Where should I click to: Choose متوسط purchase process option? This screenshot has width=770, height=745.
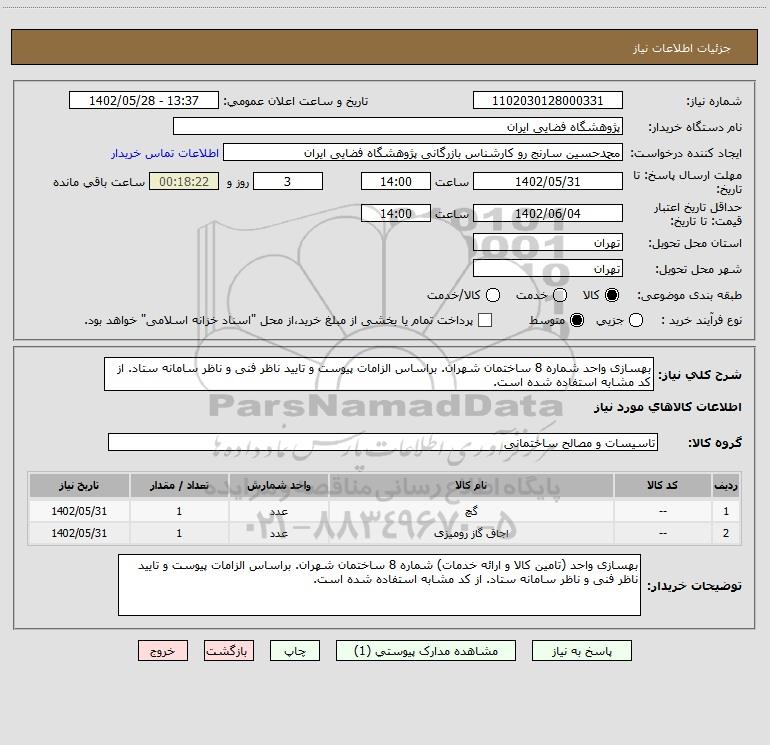pyautogui.click(x=577, y=320)
